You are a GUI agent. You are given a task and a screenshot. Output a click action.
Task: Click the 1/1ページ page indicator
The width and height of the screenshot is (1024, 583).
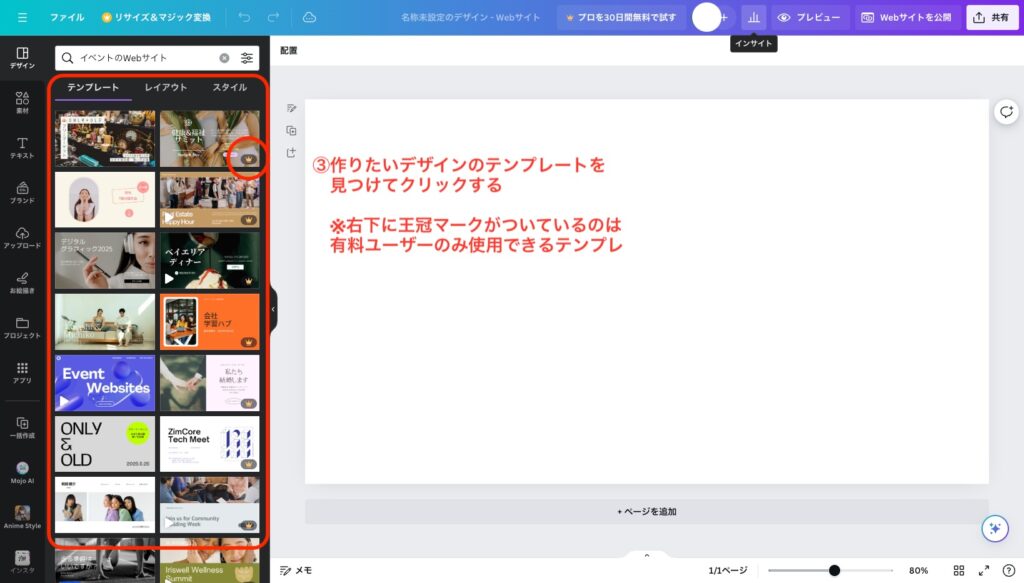pyautogui.click(x=728, y=571)
